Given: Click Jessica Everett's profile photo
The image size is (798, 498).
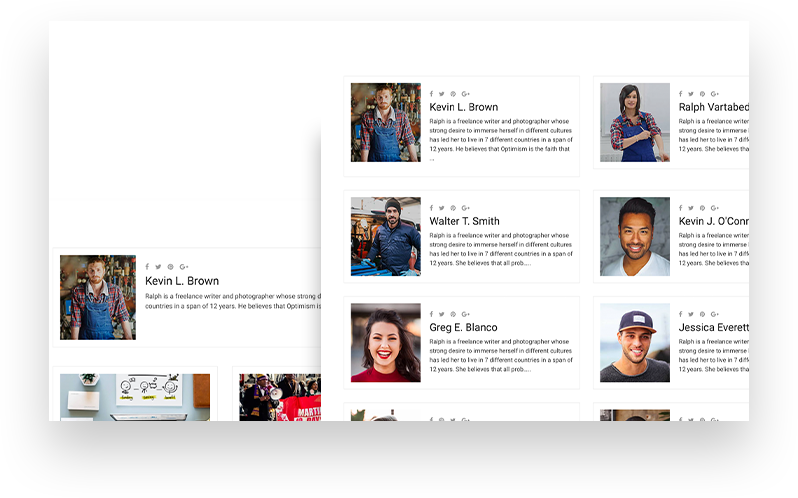Looking at the screenshot, I should point(634,342).
